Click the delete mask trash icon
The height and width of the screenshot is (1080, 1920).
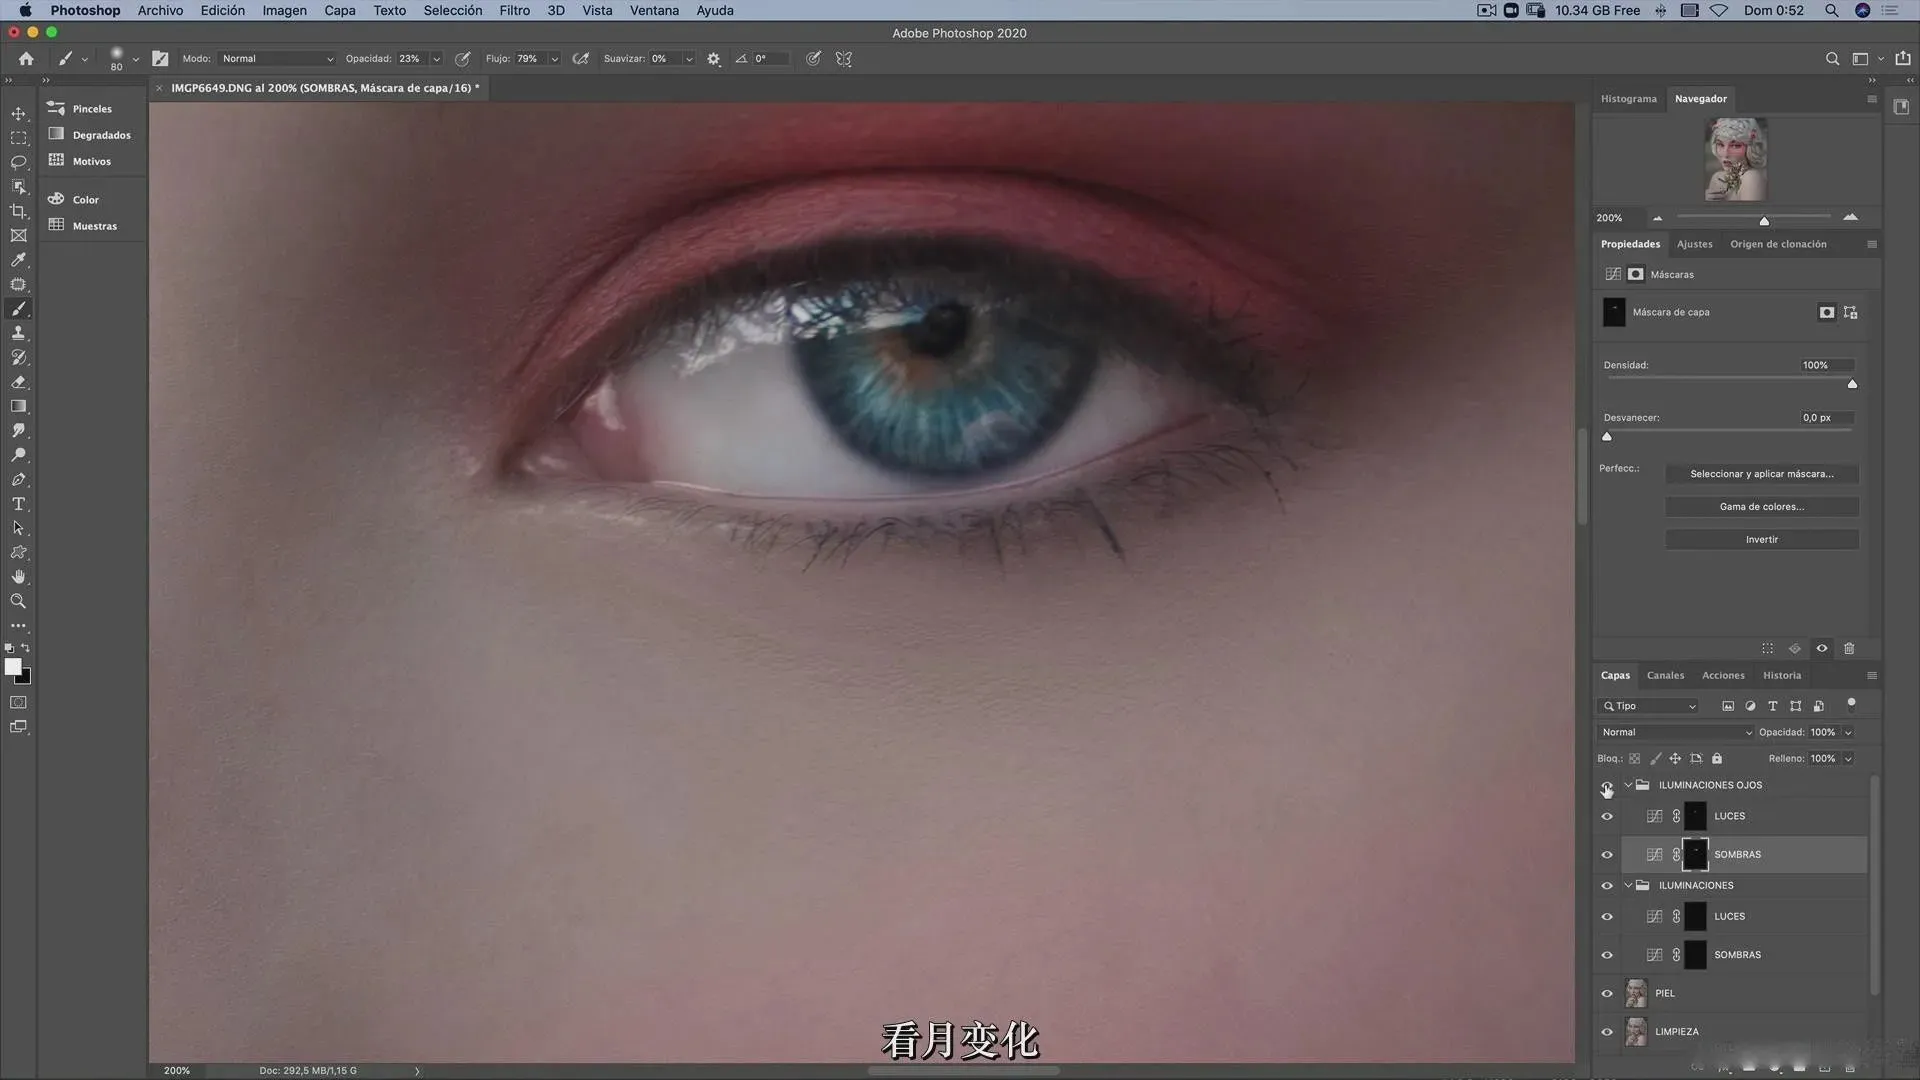1849,648
